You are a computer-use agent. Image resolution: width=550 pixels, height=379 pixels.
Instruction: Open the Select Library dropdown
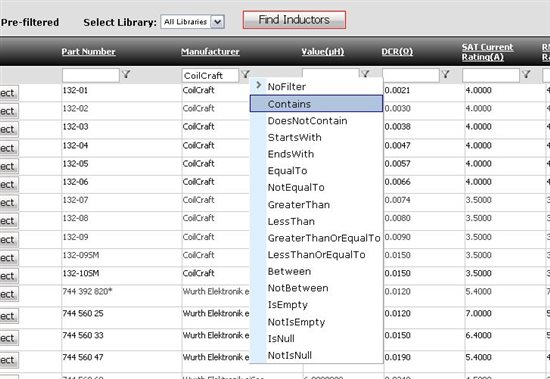point(193,22)
